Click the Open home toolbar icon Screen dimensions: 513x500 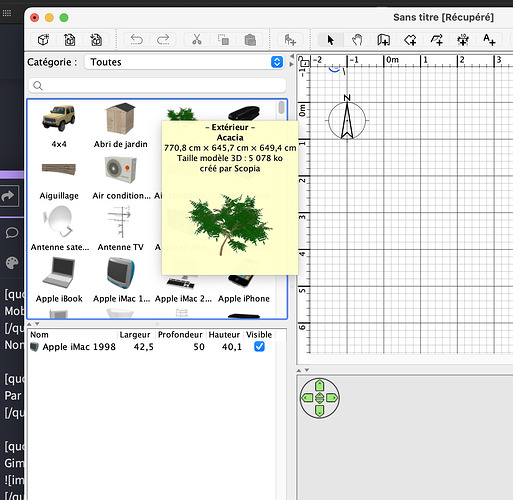click(x=70, y=40)
